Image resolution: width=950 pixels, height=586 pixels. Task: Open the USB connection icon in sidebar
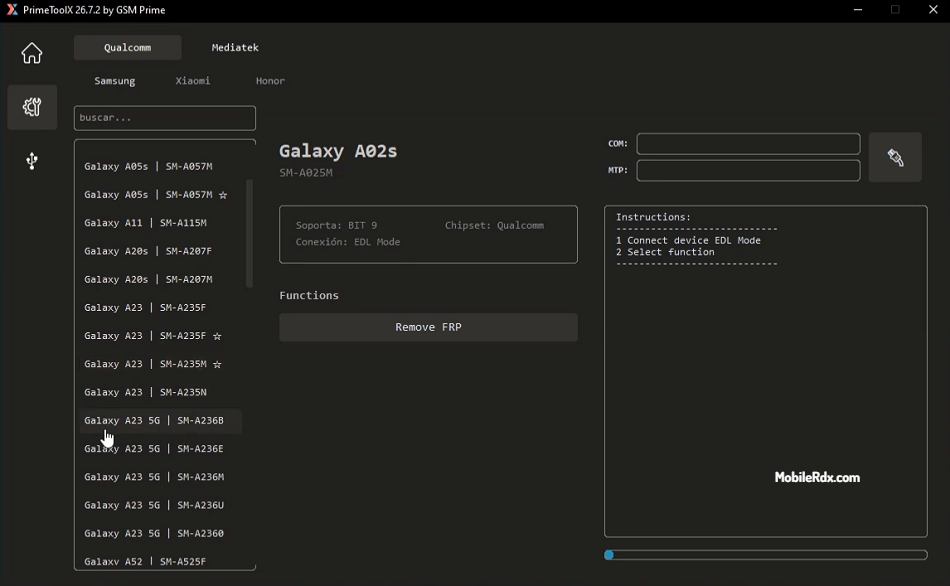(x=32, y=161)
